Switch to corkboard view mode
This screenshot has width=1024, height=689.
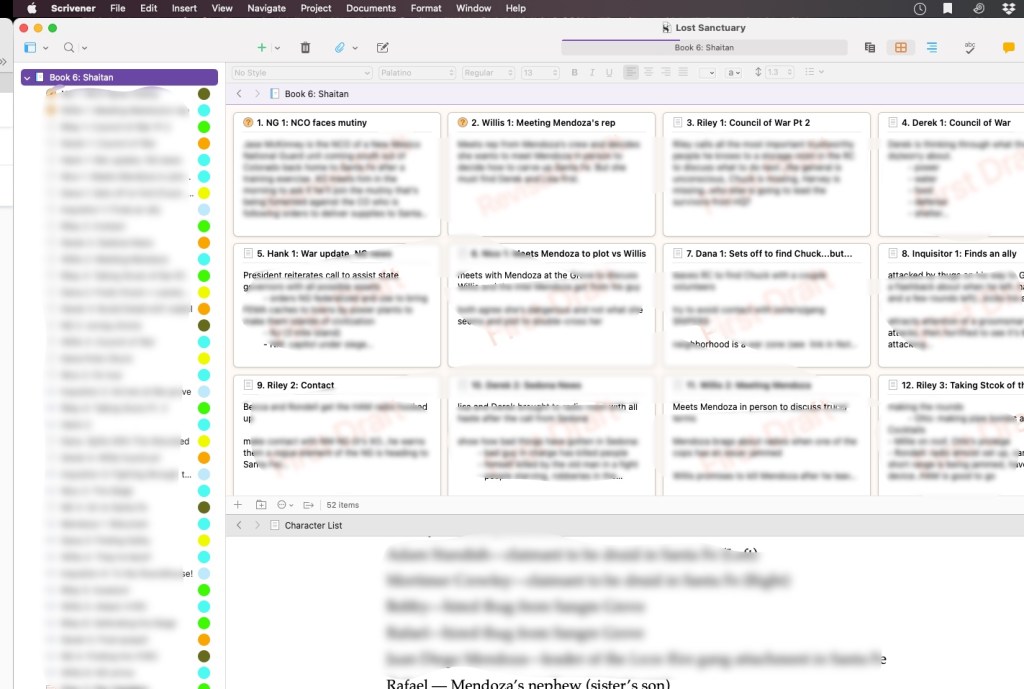901,47
